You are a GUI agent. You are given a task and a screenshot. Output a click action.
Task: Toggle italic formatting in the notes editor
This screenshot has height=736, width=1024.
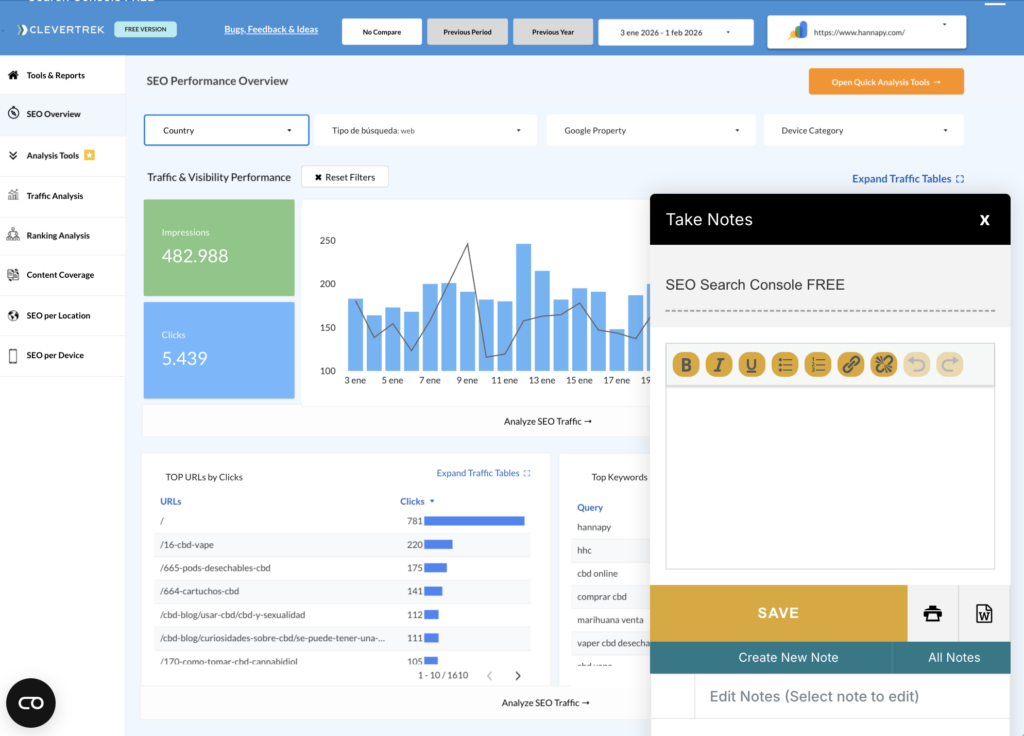[719, 365]
